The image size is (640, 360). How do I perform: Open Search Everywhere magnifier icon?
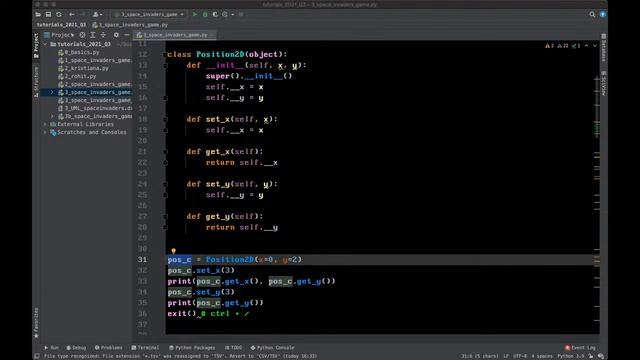click(592, 14)
